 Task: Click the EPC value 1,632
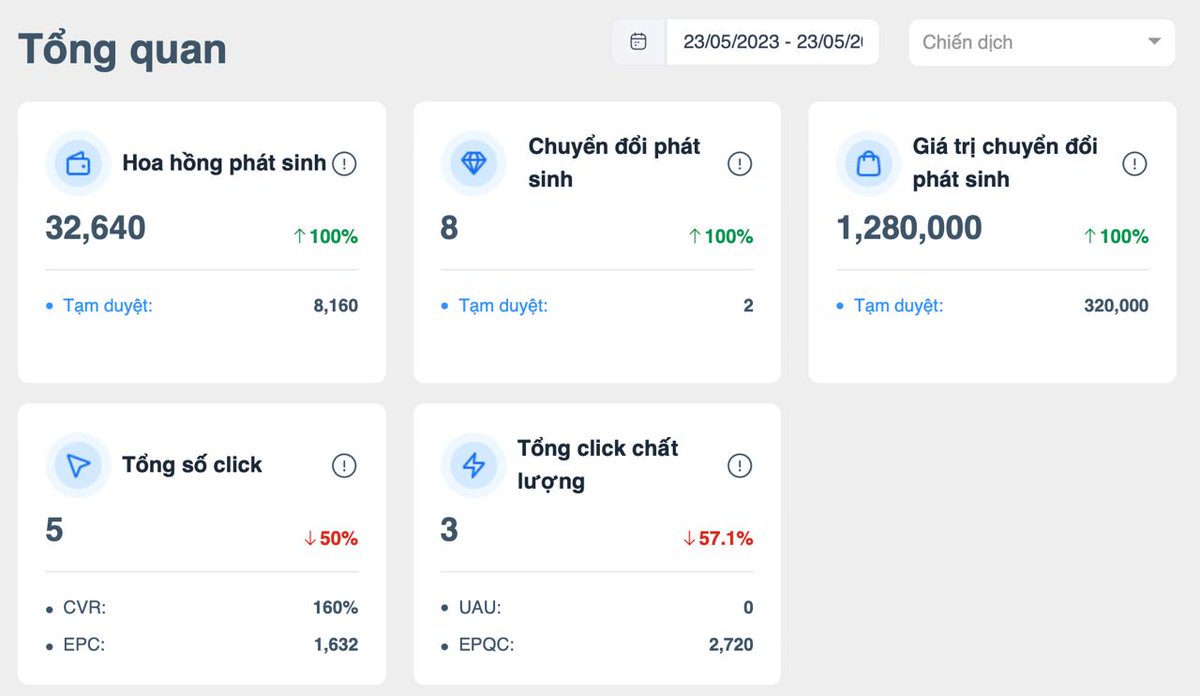click(x=335, y=645)
